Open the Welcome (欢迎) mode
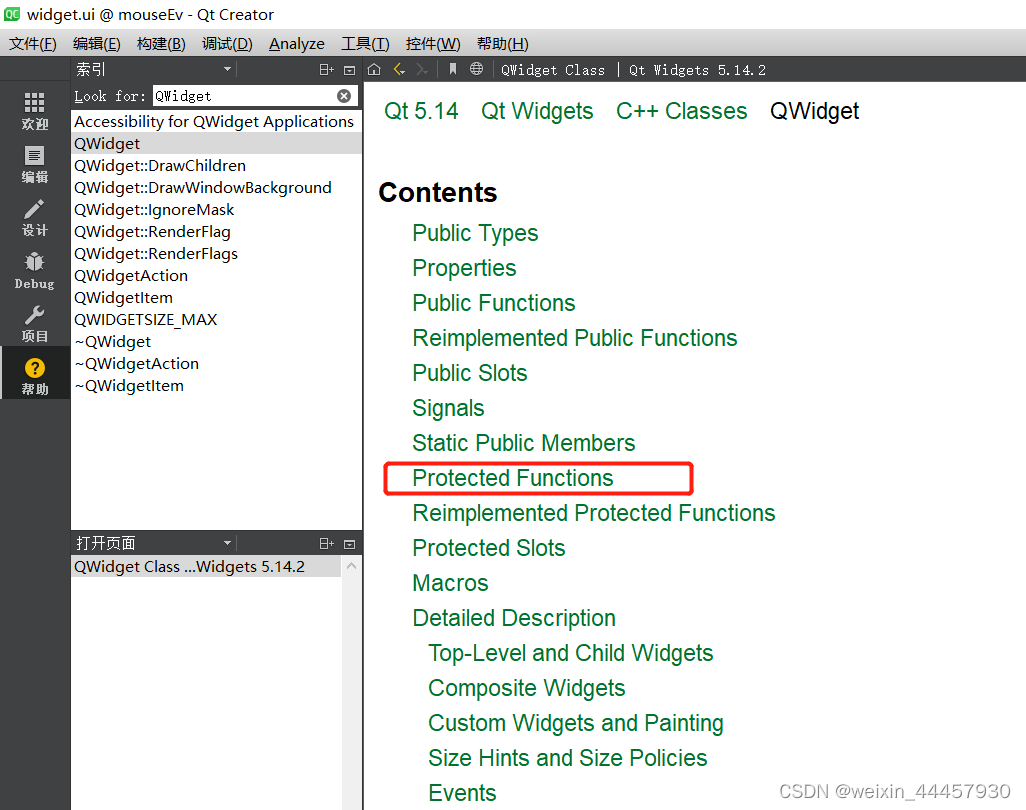 coord(35,111)
